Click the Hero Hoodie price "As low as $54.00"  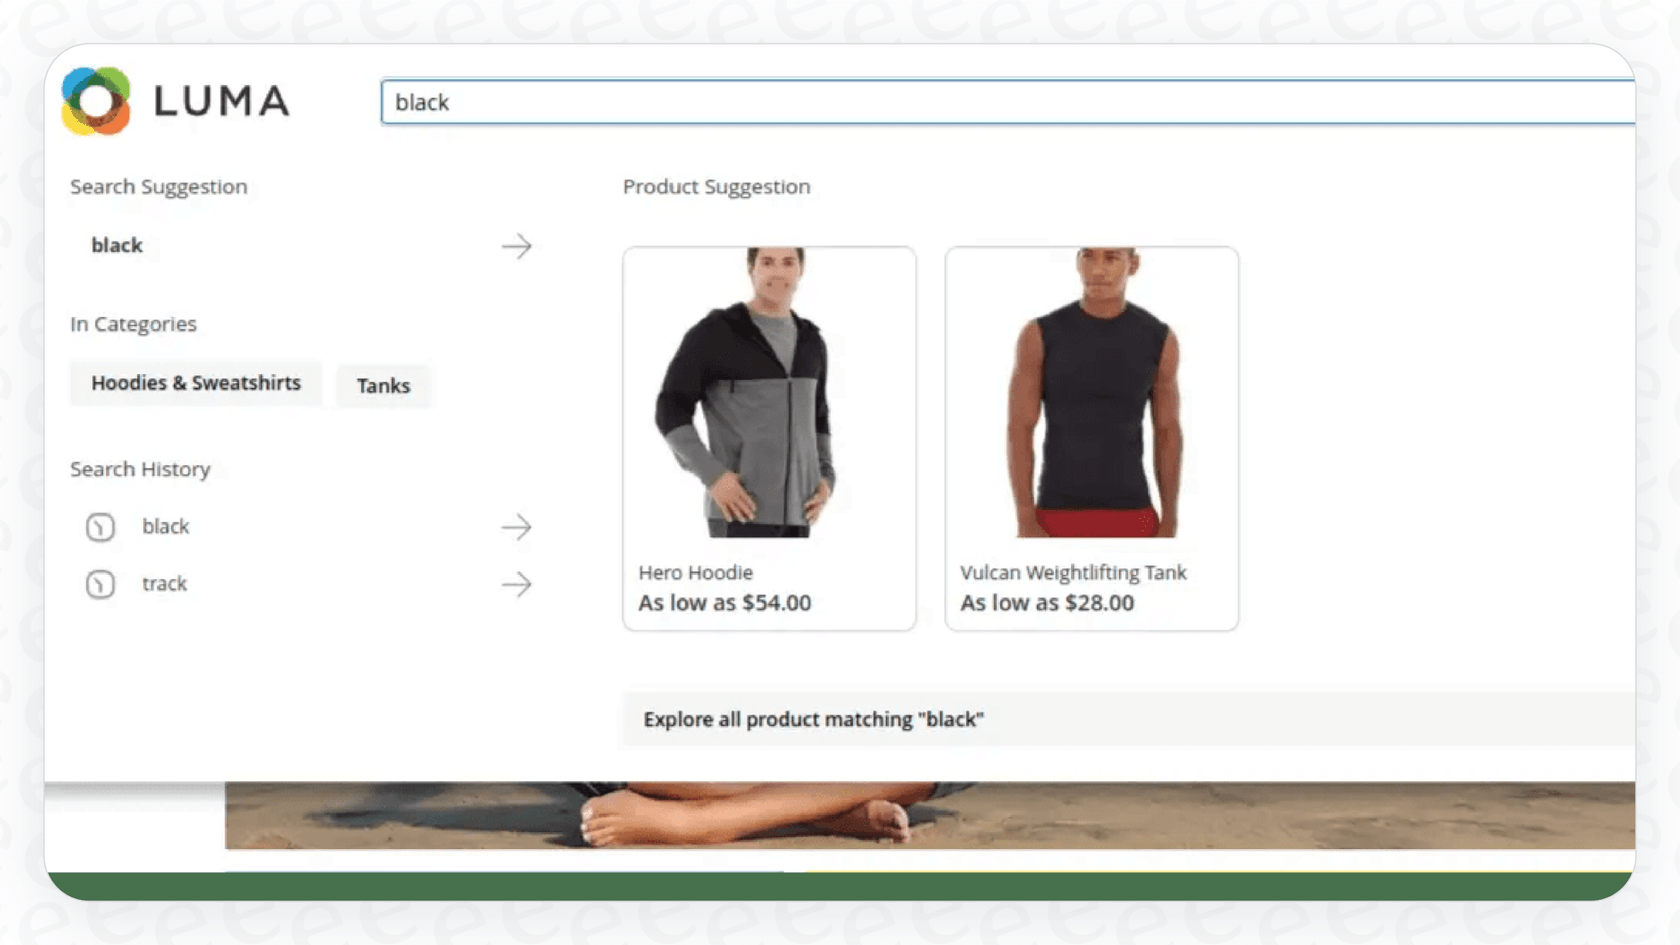click(724, 602)
